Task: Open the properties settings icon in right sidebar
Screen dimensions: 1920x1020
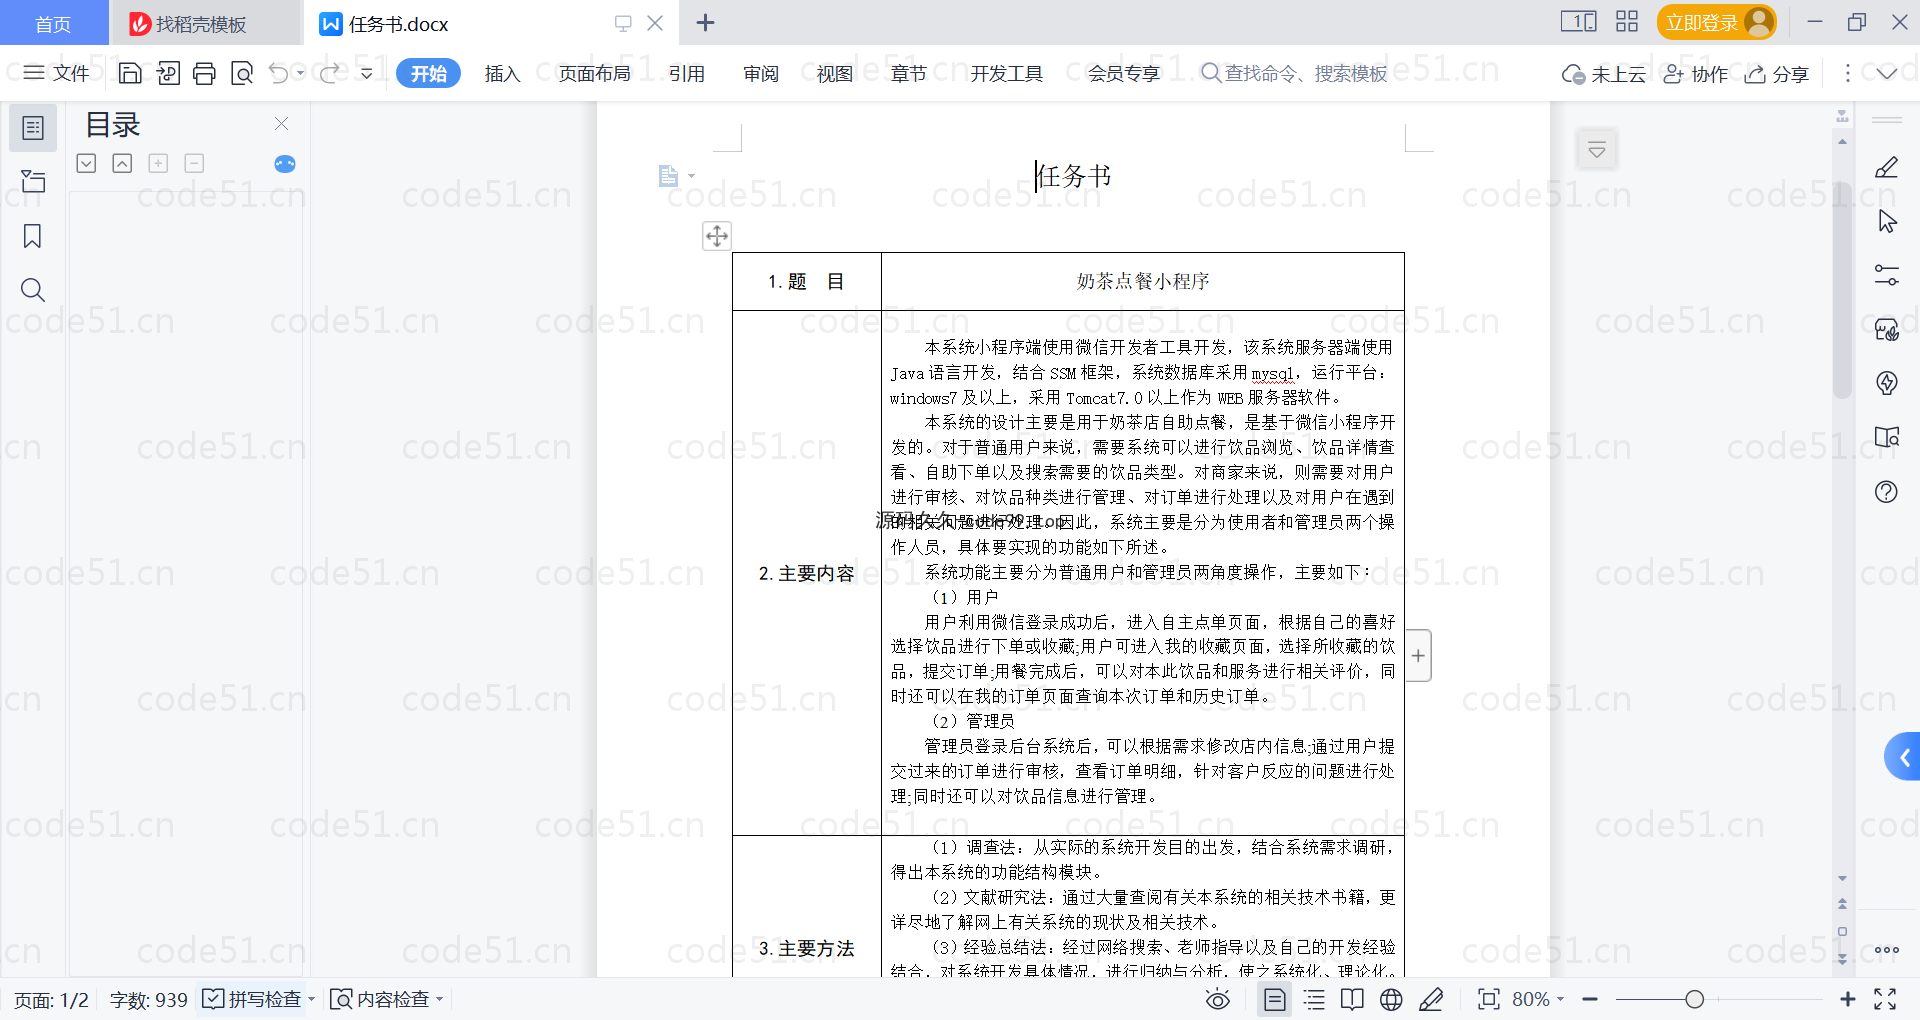Action: (x=1887, y=275)
